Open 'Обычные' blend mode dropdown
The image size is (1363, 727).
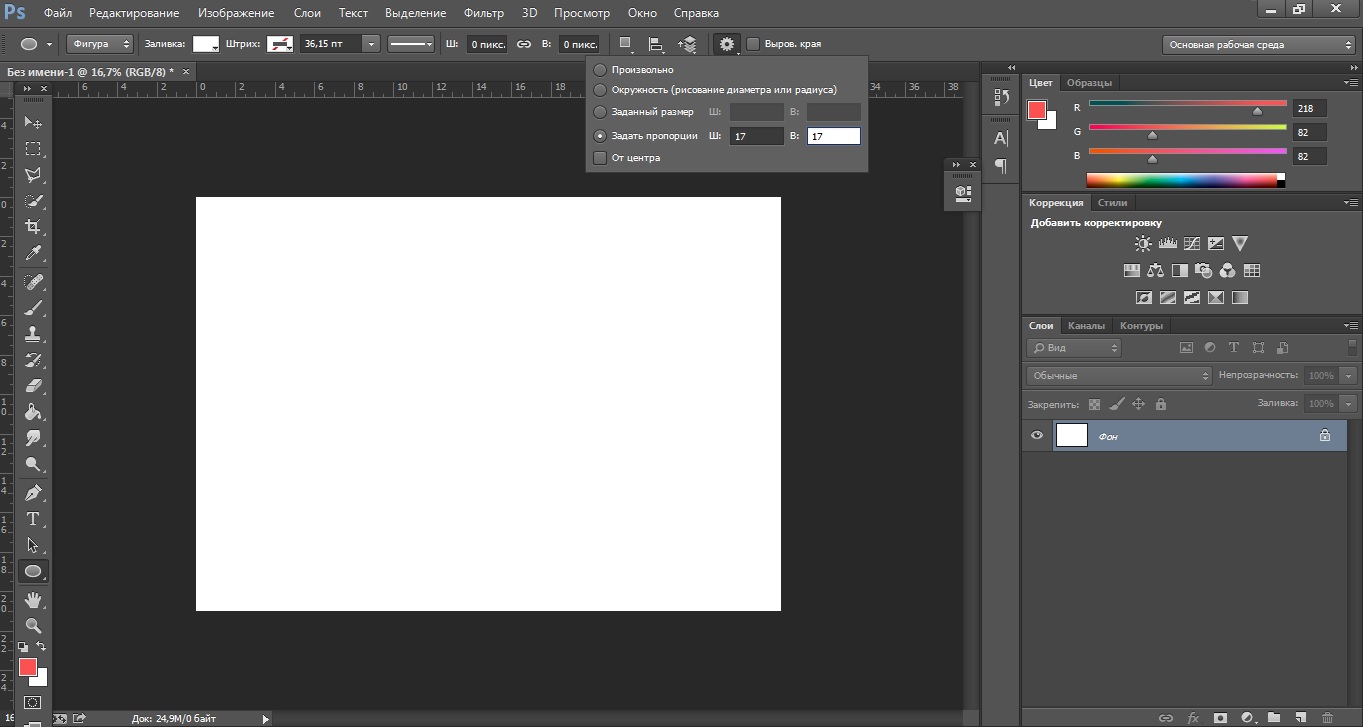1119,375
